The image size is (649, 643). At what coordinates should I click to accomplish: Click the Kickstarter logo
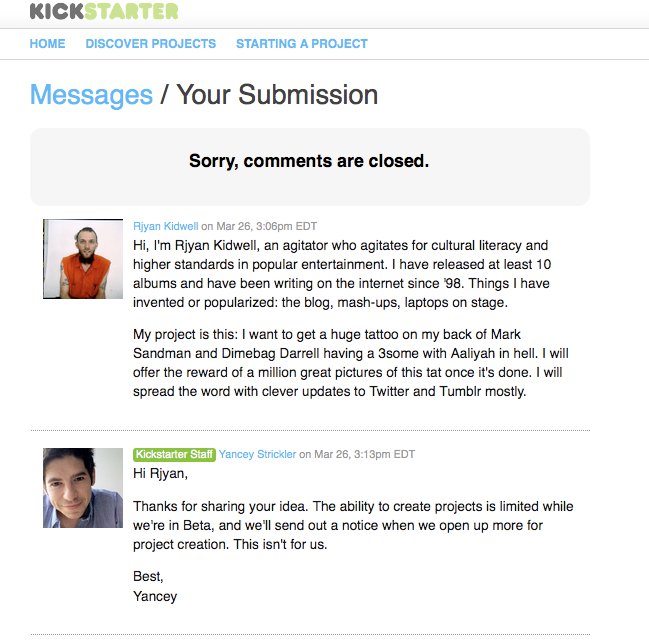point(104,11)
